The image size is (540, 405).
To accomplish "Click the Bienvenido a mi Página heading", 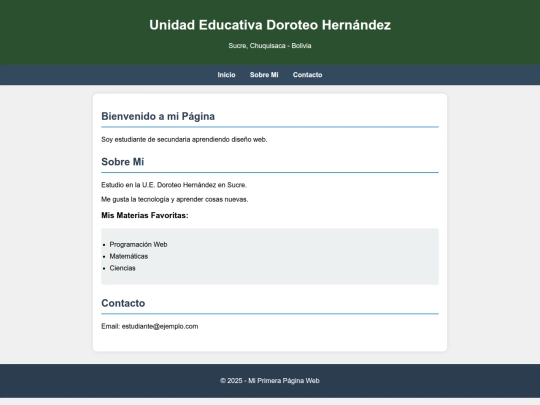I will (x=158, y=116).
